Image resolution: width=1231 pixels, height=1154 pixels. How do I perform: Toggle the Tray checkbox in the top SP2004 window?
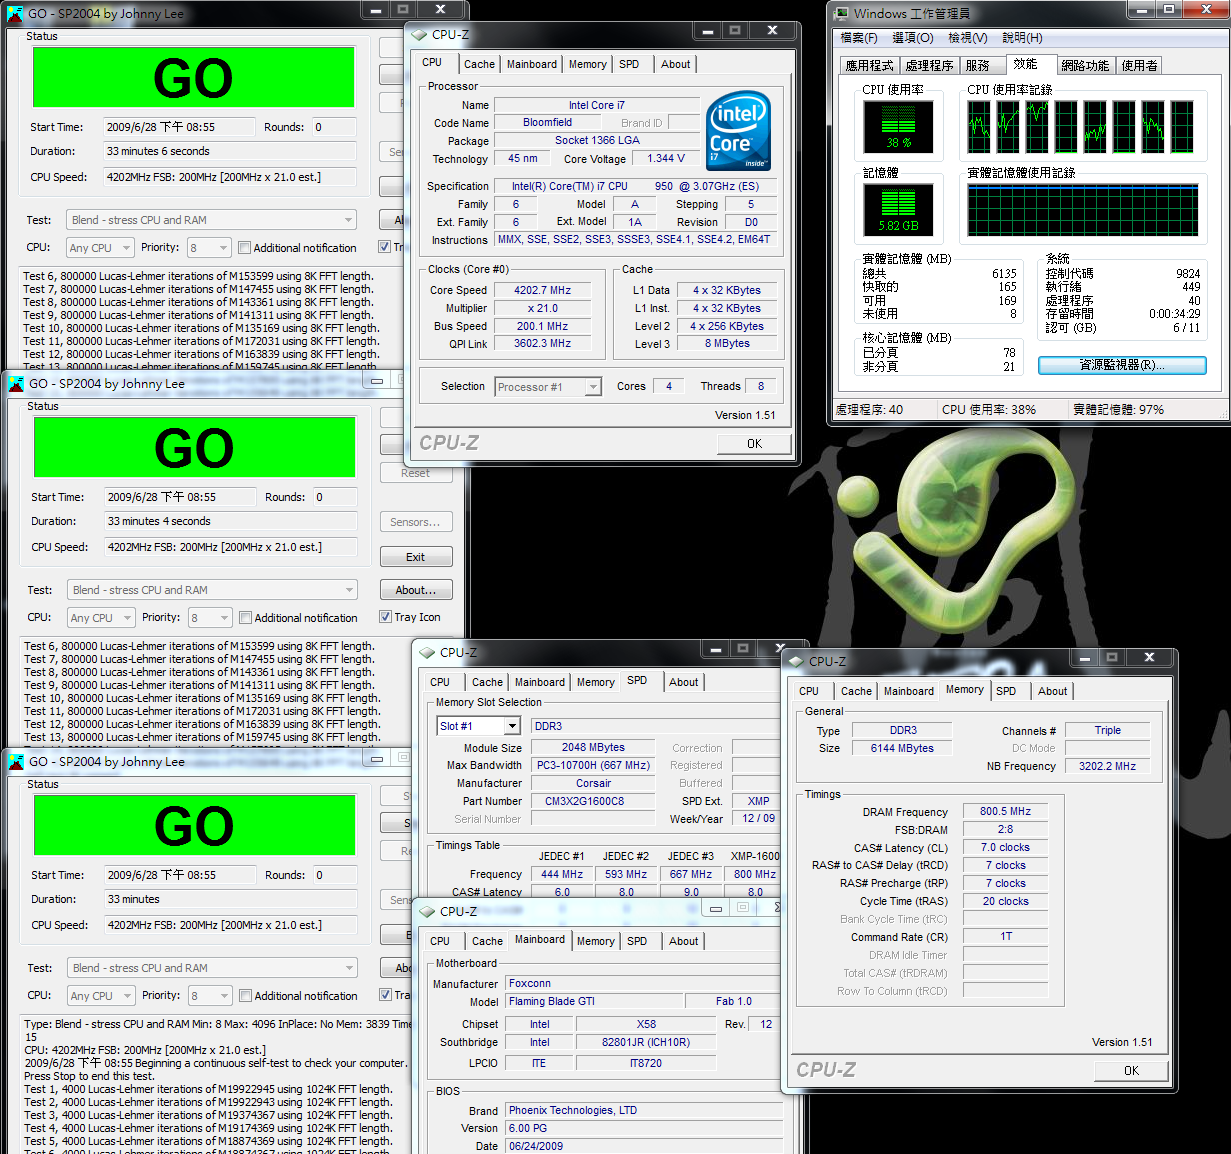[x=384, y=247]
